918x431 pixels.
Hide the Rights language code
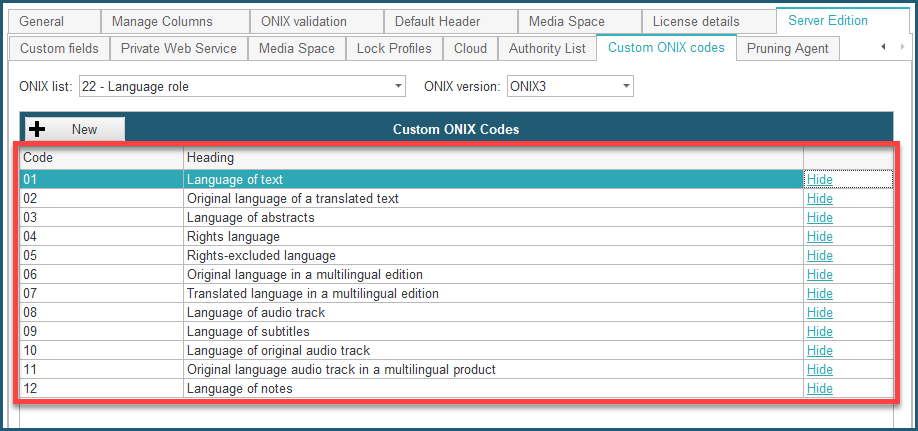click(x=819, y=237)
